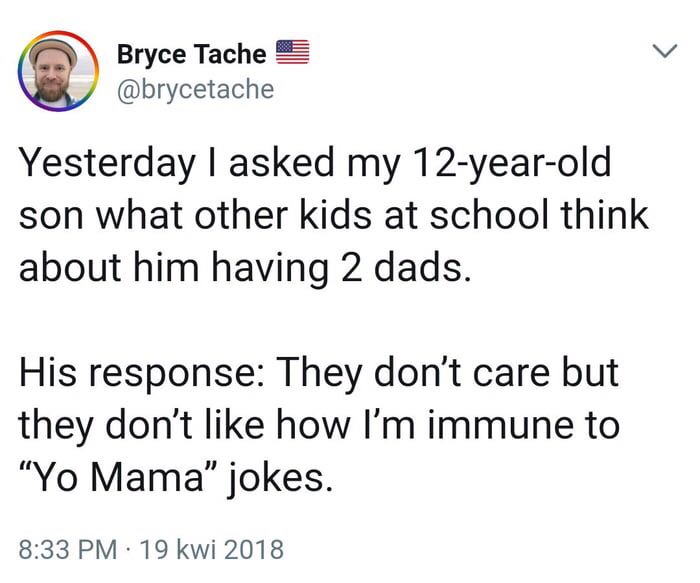The height and width of the screenshot is (583, 700).
Task: Click the words "about him having"
Action: tap(174, 269)
